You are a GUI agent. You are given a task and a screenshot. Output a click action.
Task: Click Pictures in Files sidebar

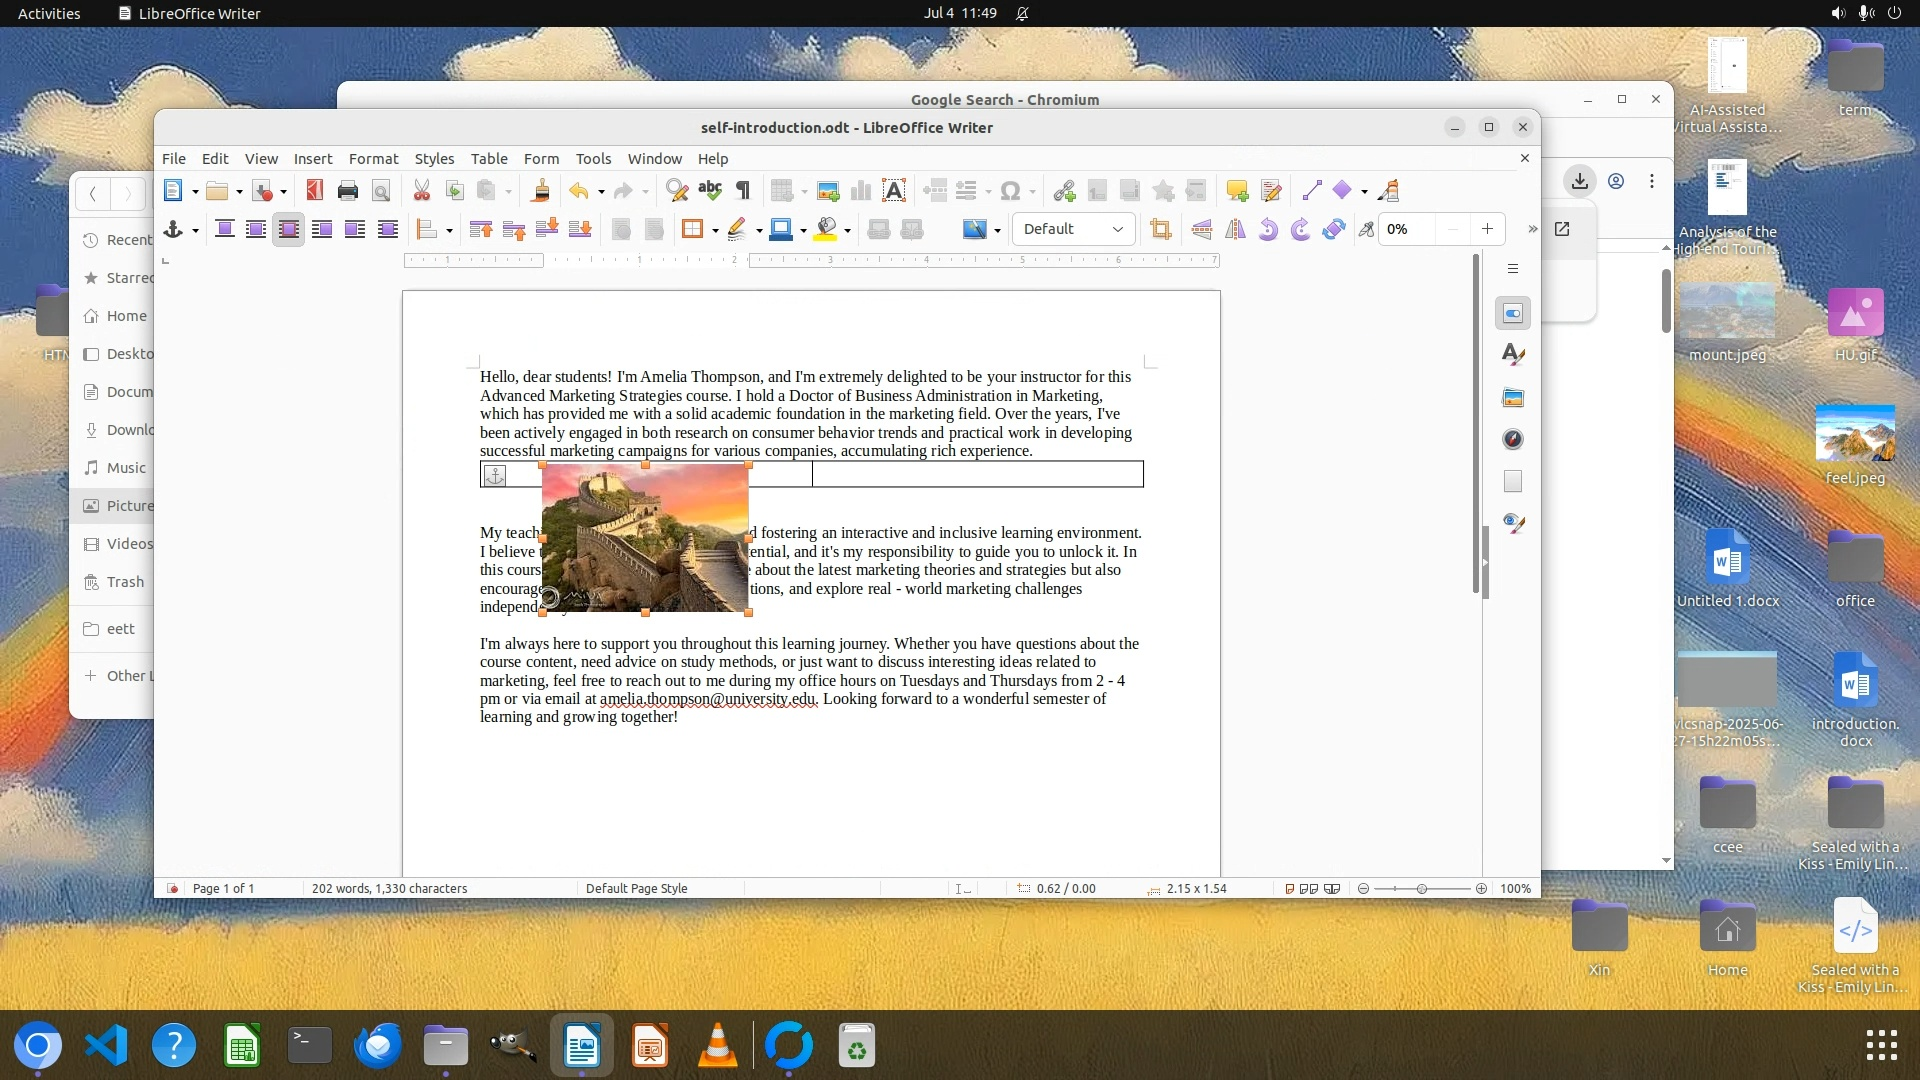(129, 505)
